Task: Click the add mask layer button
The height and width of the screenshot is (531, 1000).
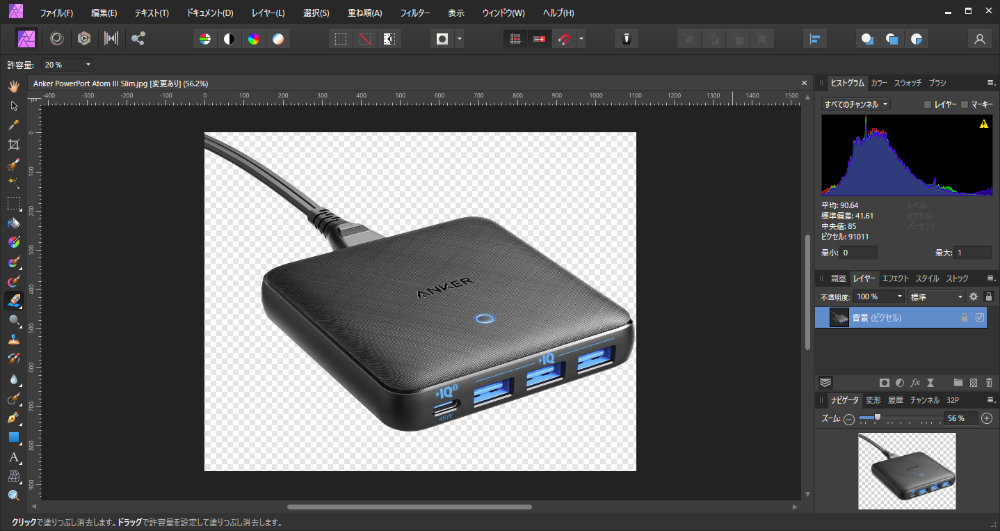Action: (x=884, y=382)
